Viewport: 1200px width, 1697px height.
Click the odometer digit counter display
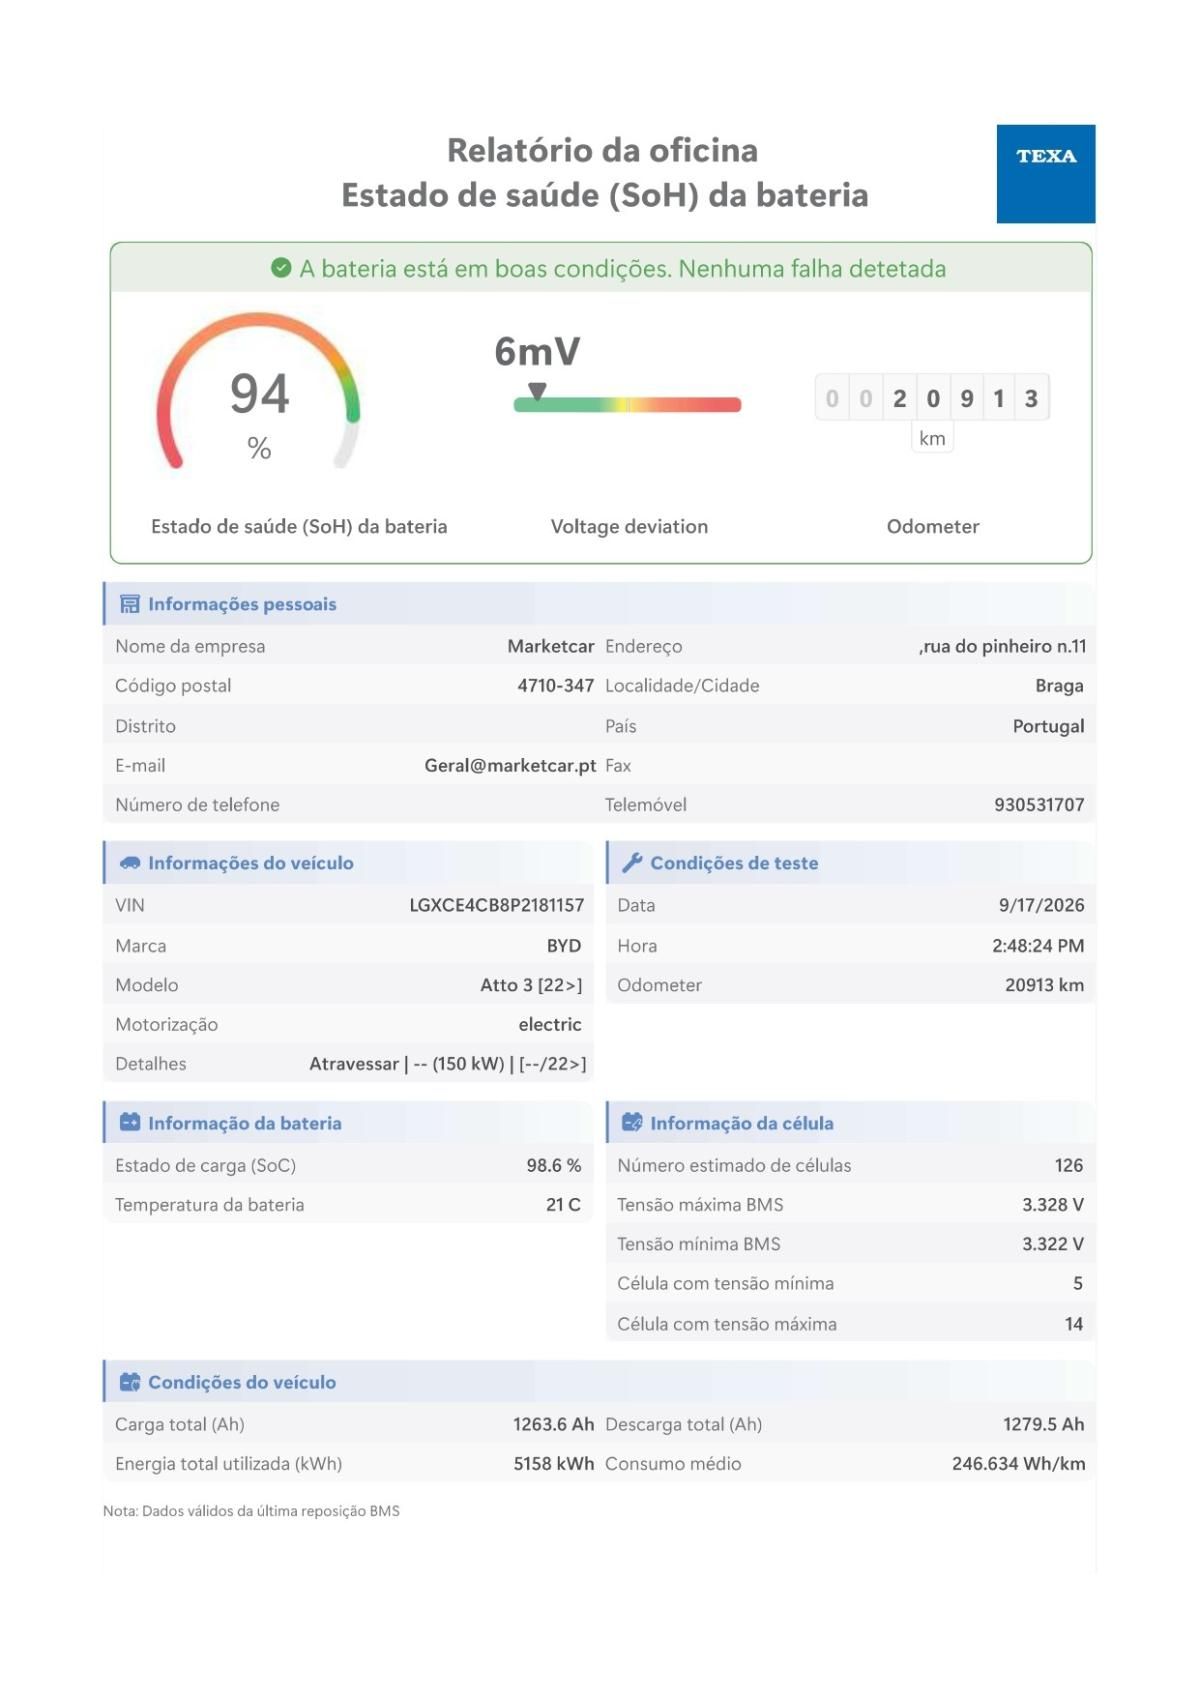[x=932, y=398]
